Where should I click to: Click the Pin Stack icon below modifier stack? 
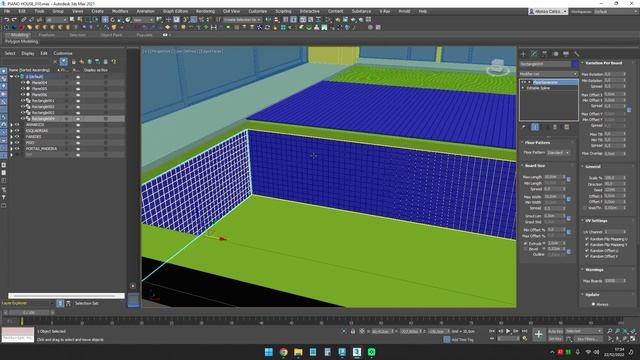tap(524, 127)
